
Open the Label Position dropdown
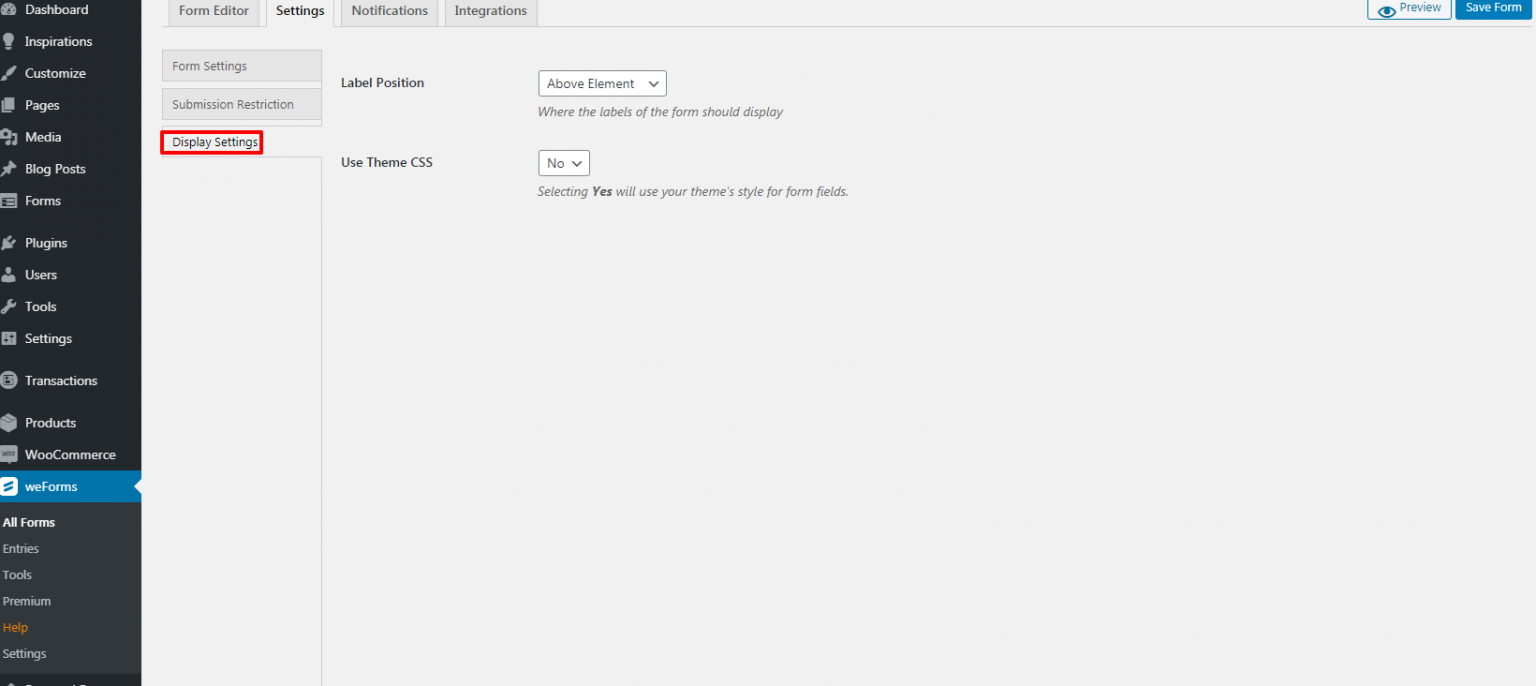[601, 83]
